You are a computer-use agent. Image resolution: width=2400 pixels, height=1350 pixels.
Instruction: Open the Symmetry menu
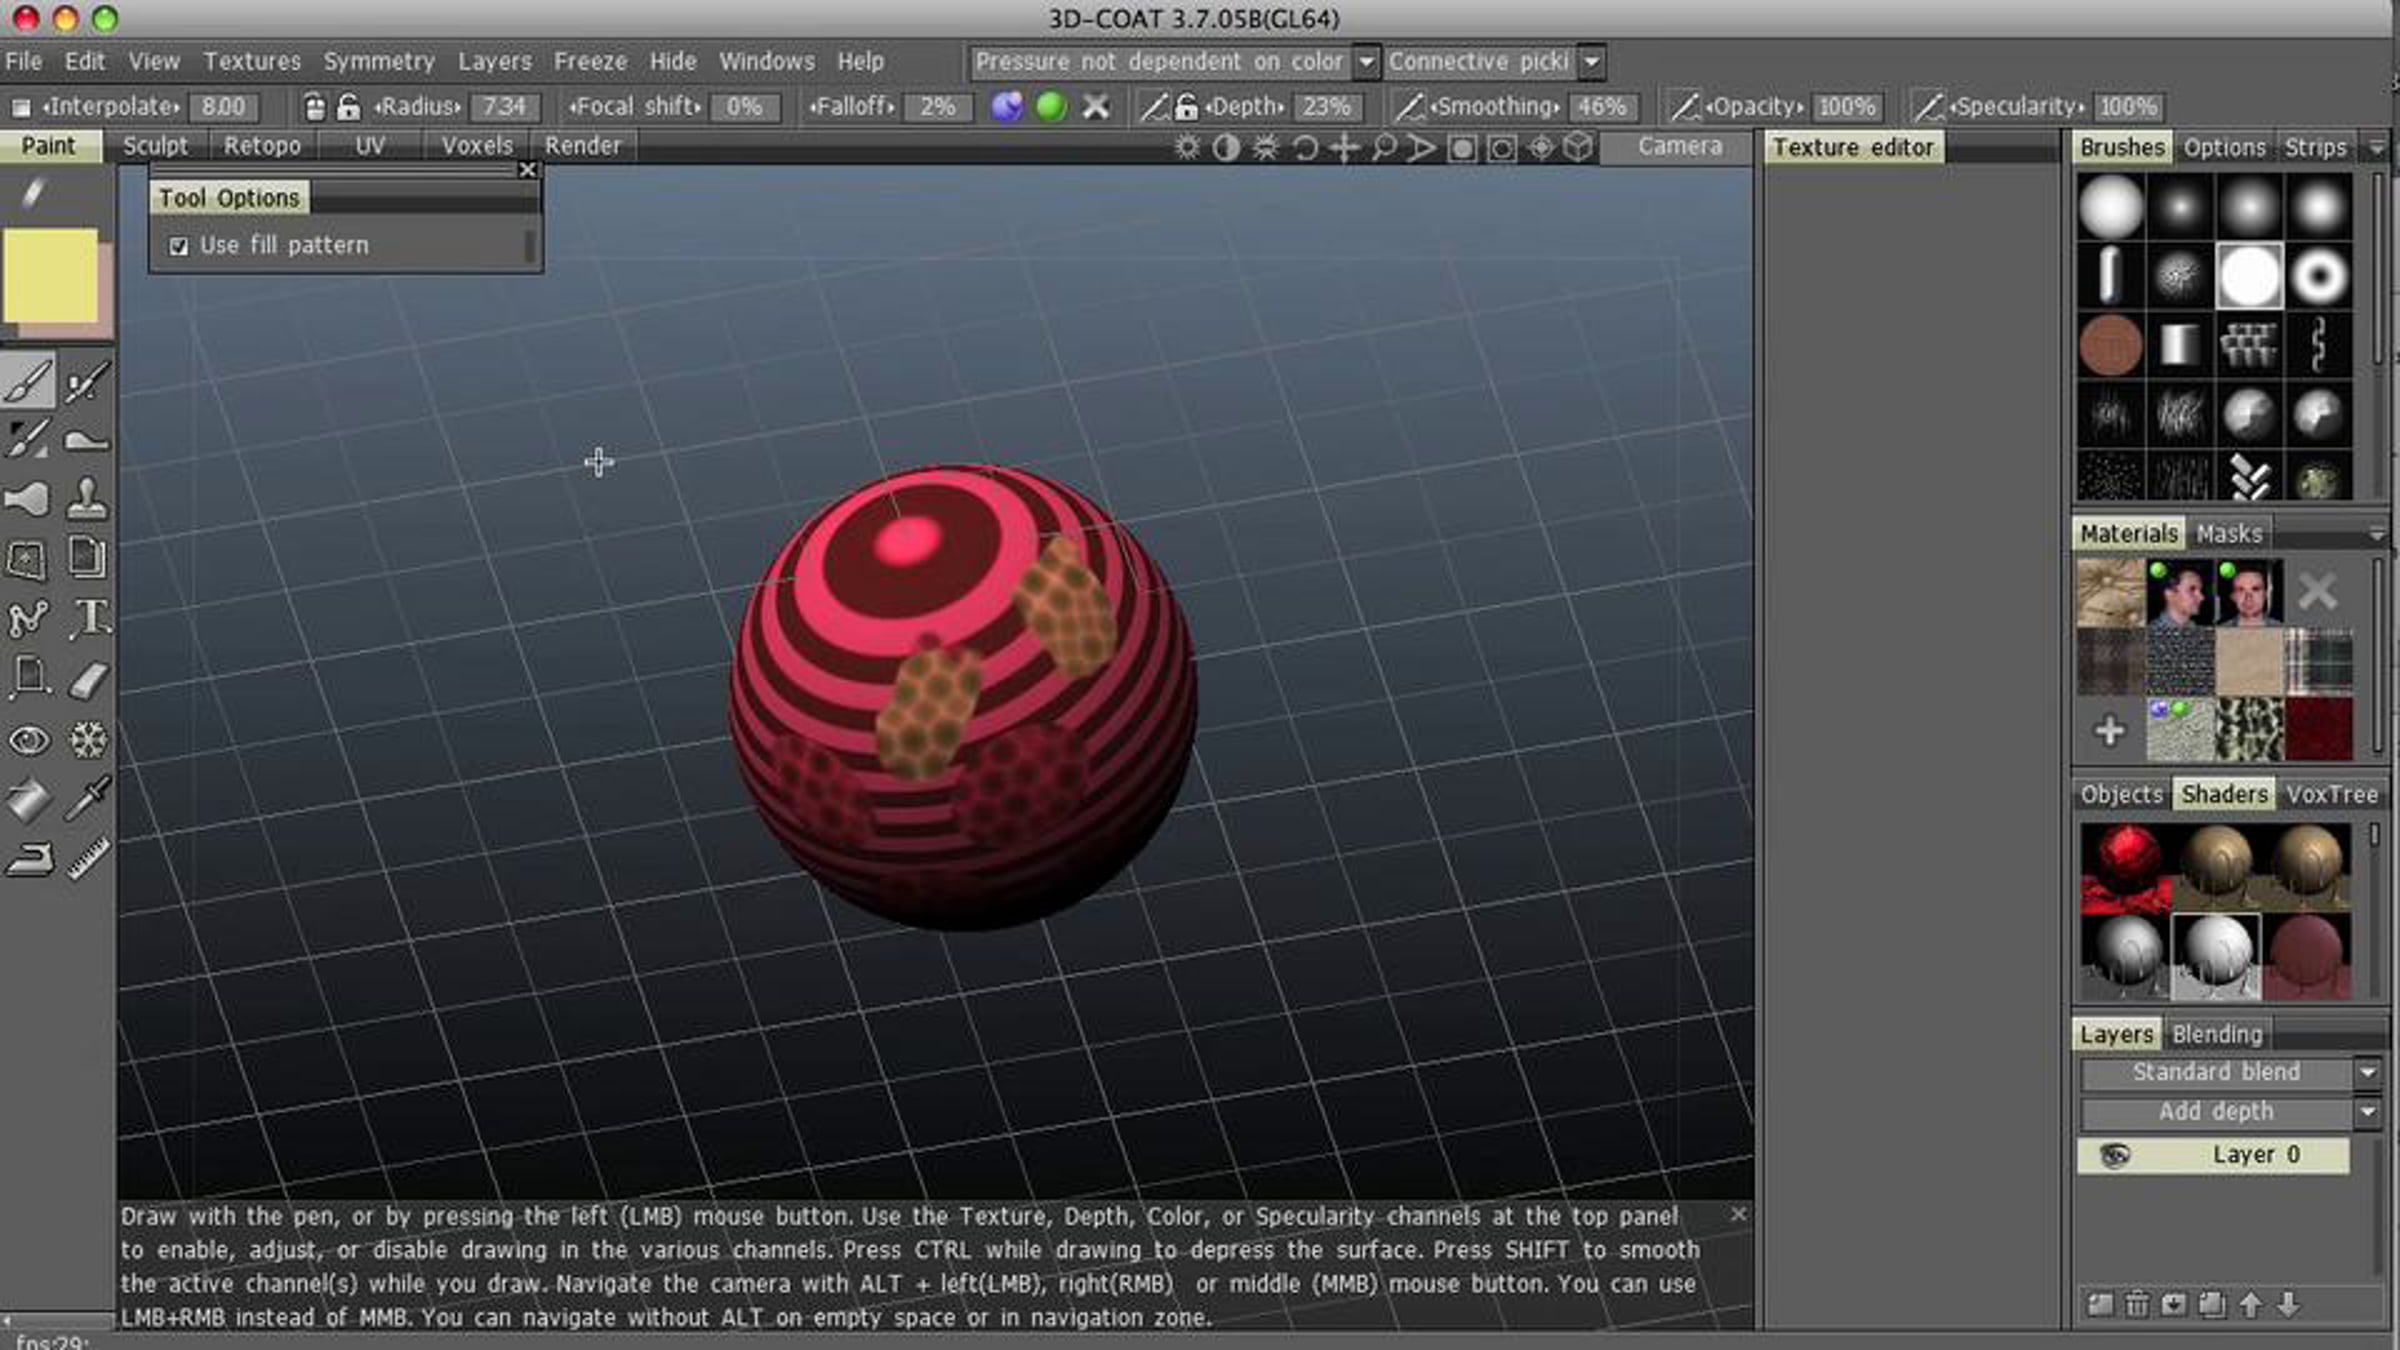pos(379,62)
